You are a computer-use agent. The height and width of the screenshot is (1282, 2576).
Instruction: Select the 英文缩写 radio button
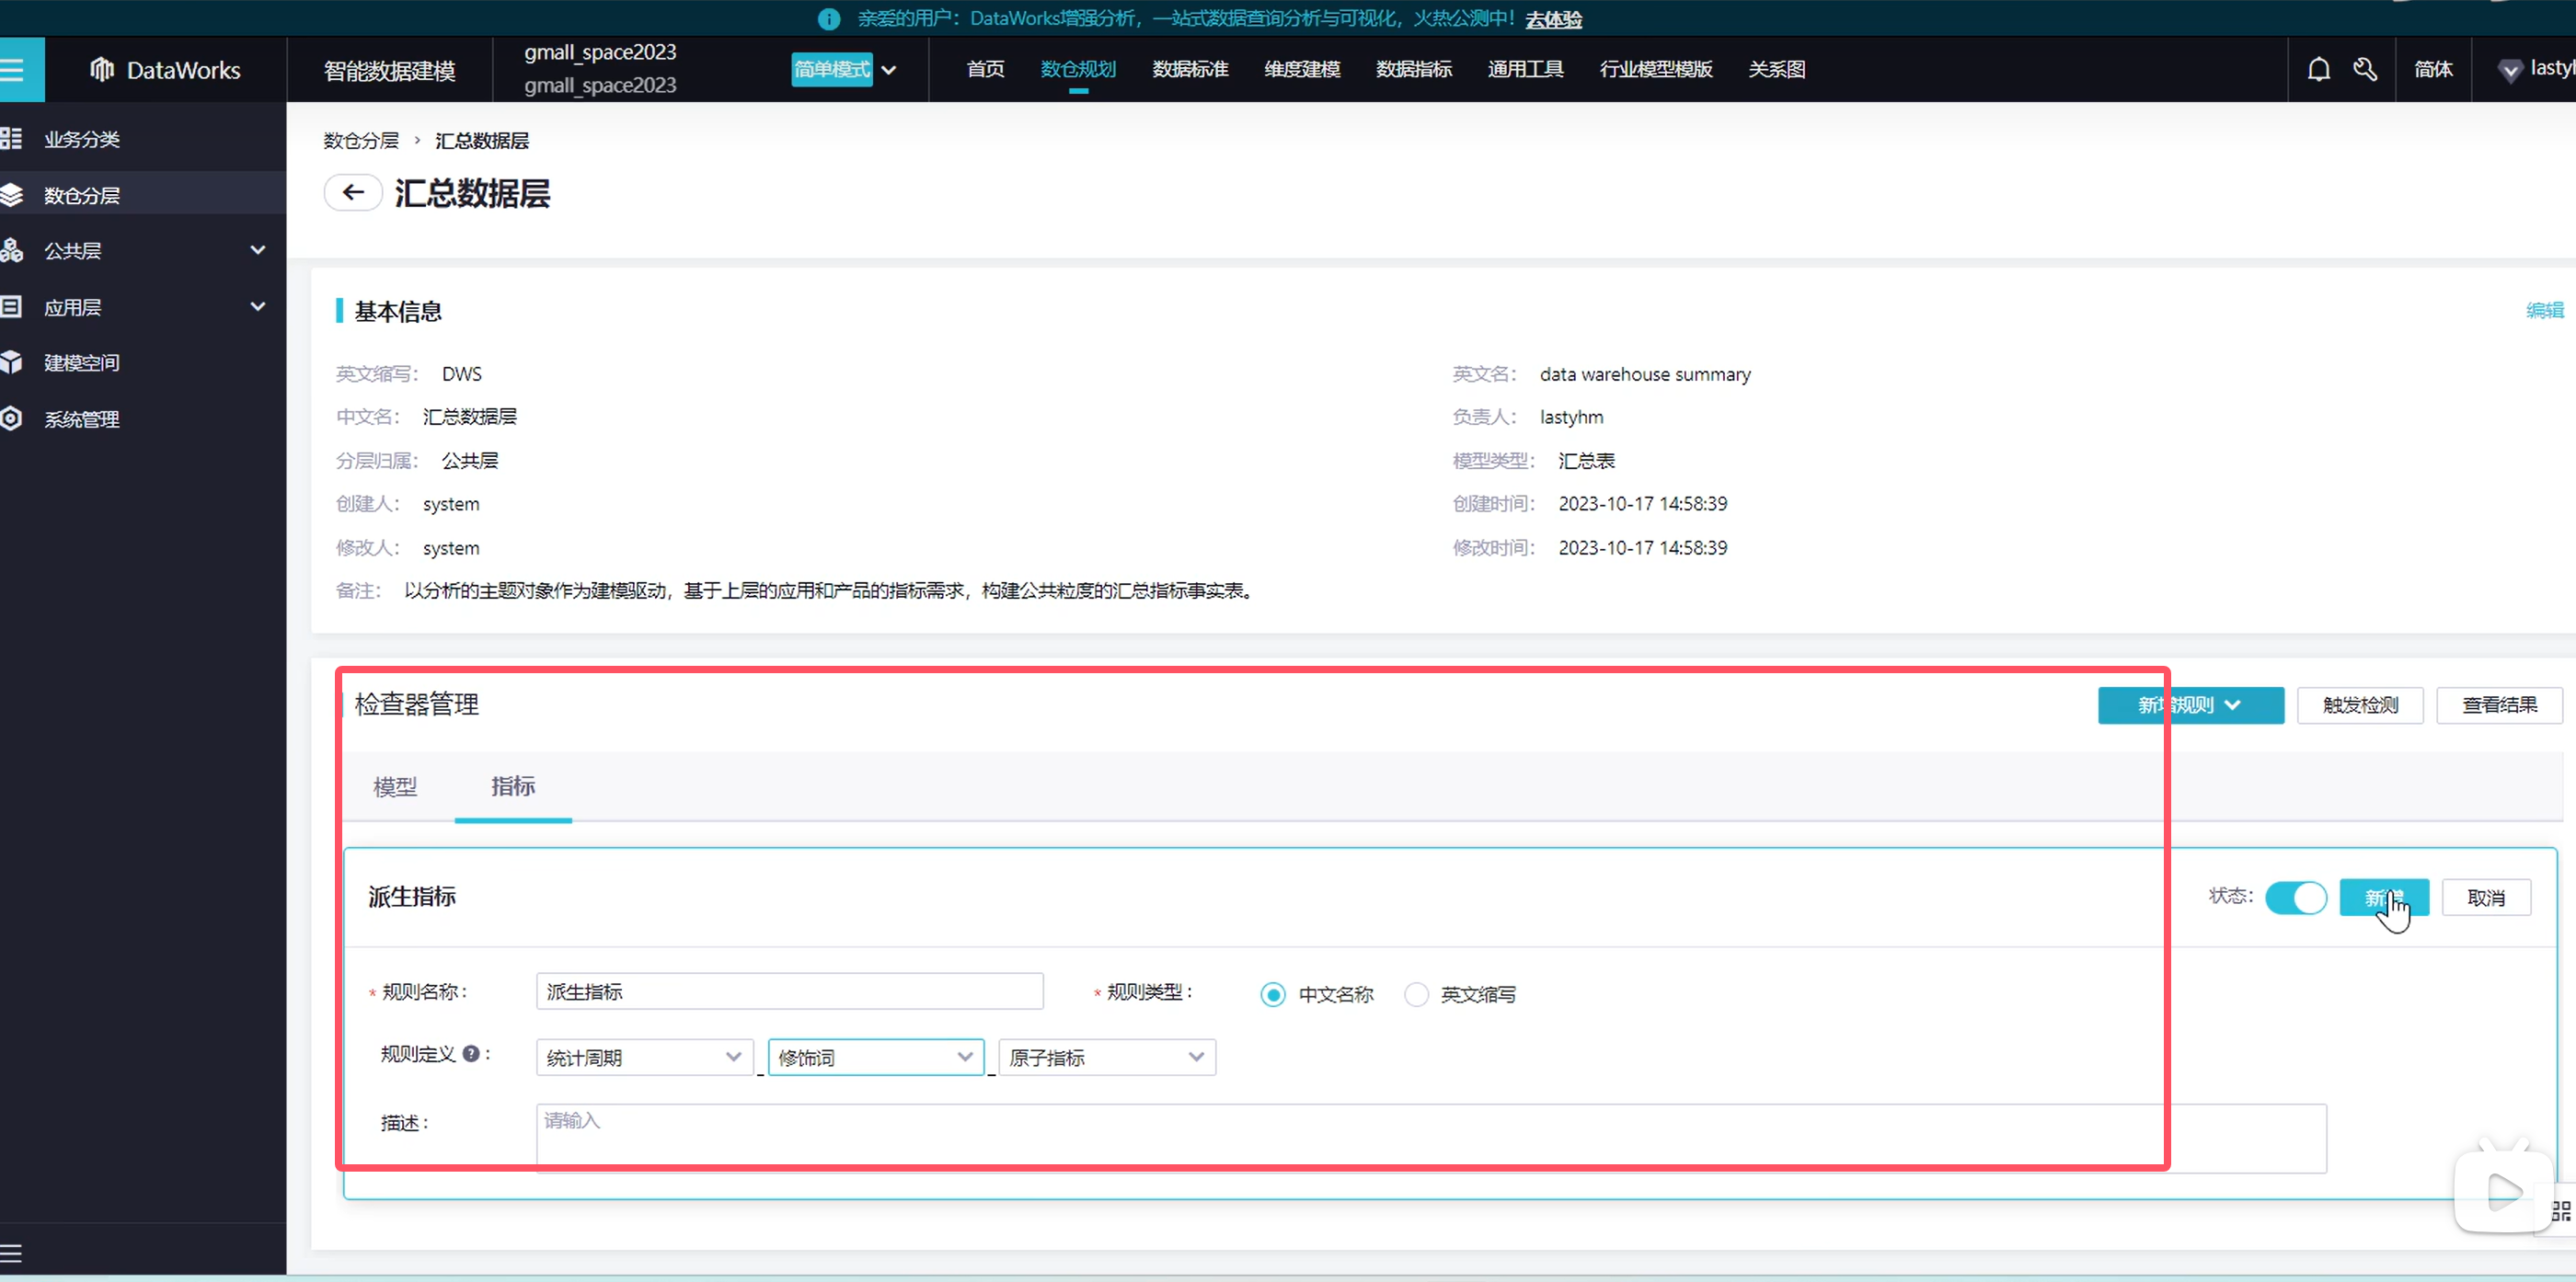coord(1416,995)
